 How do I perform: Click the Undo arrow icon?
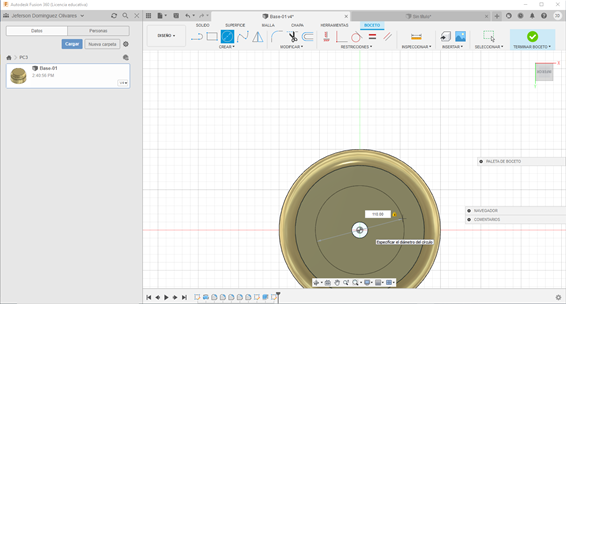pos(188,16)
